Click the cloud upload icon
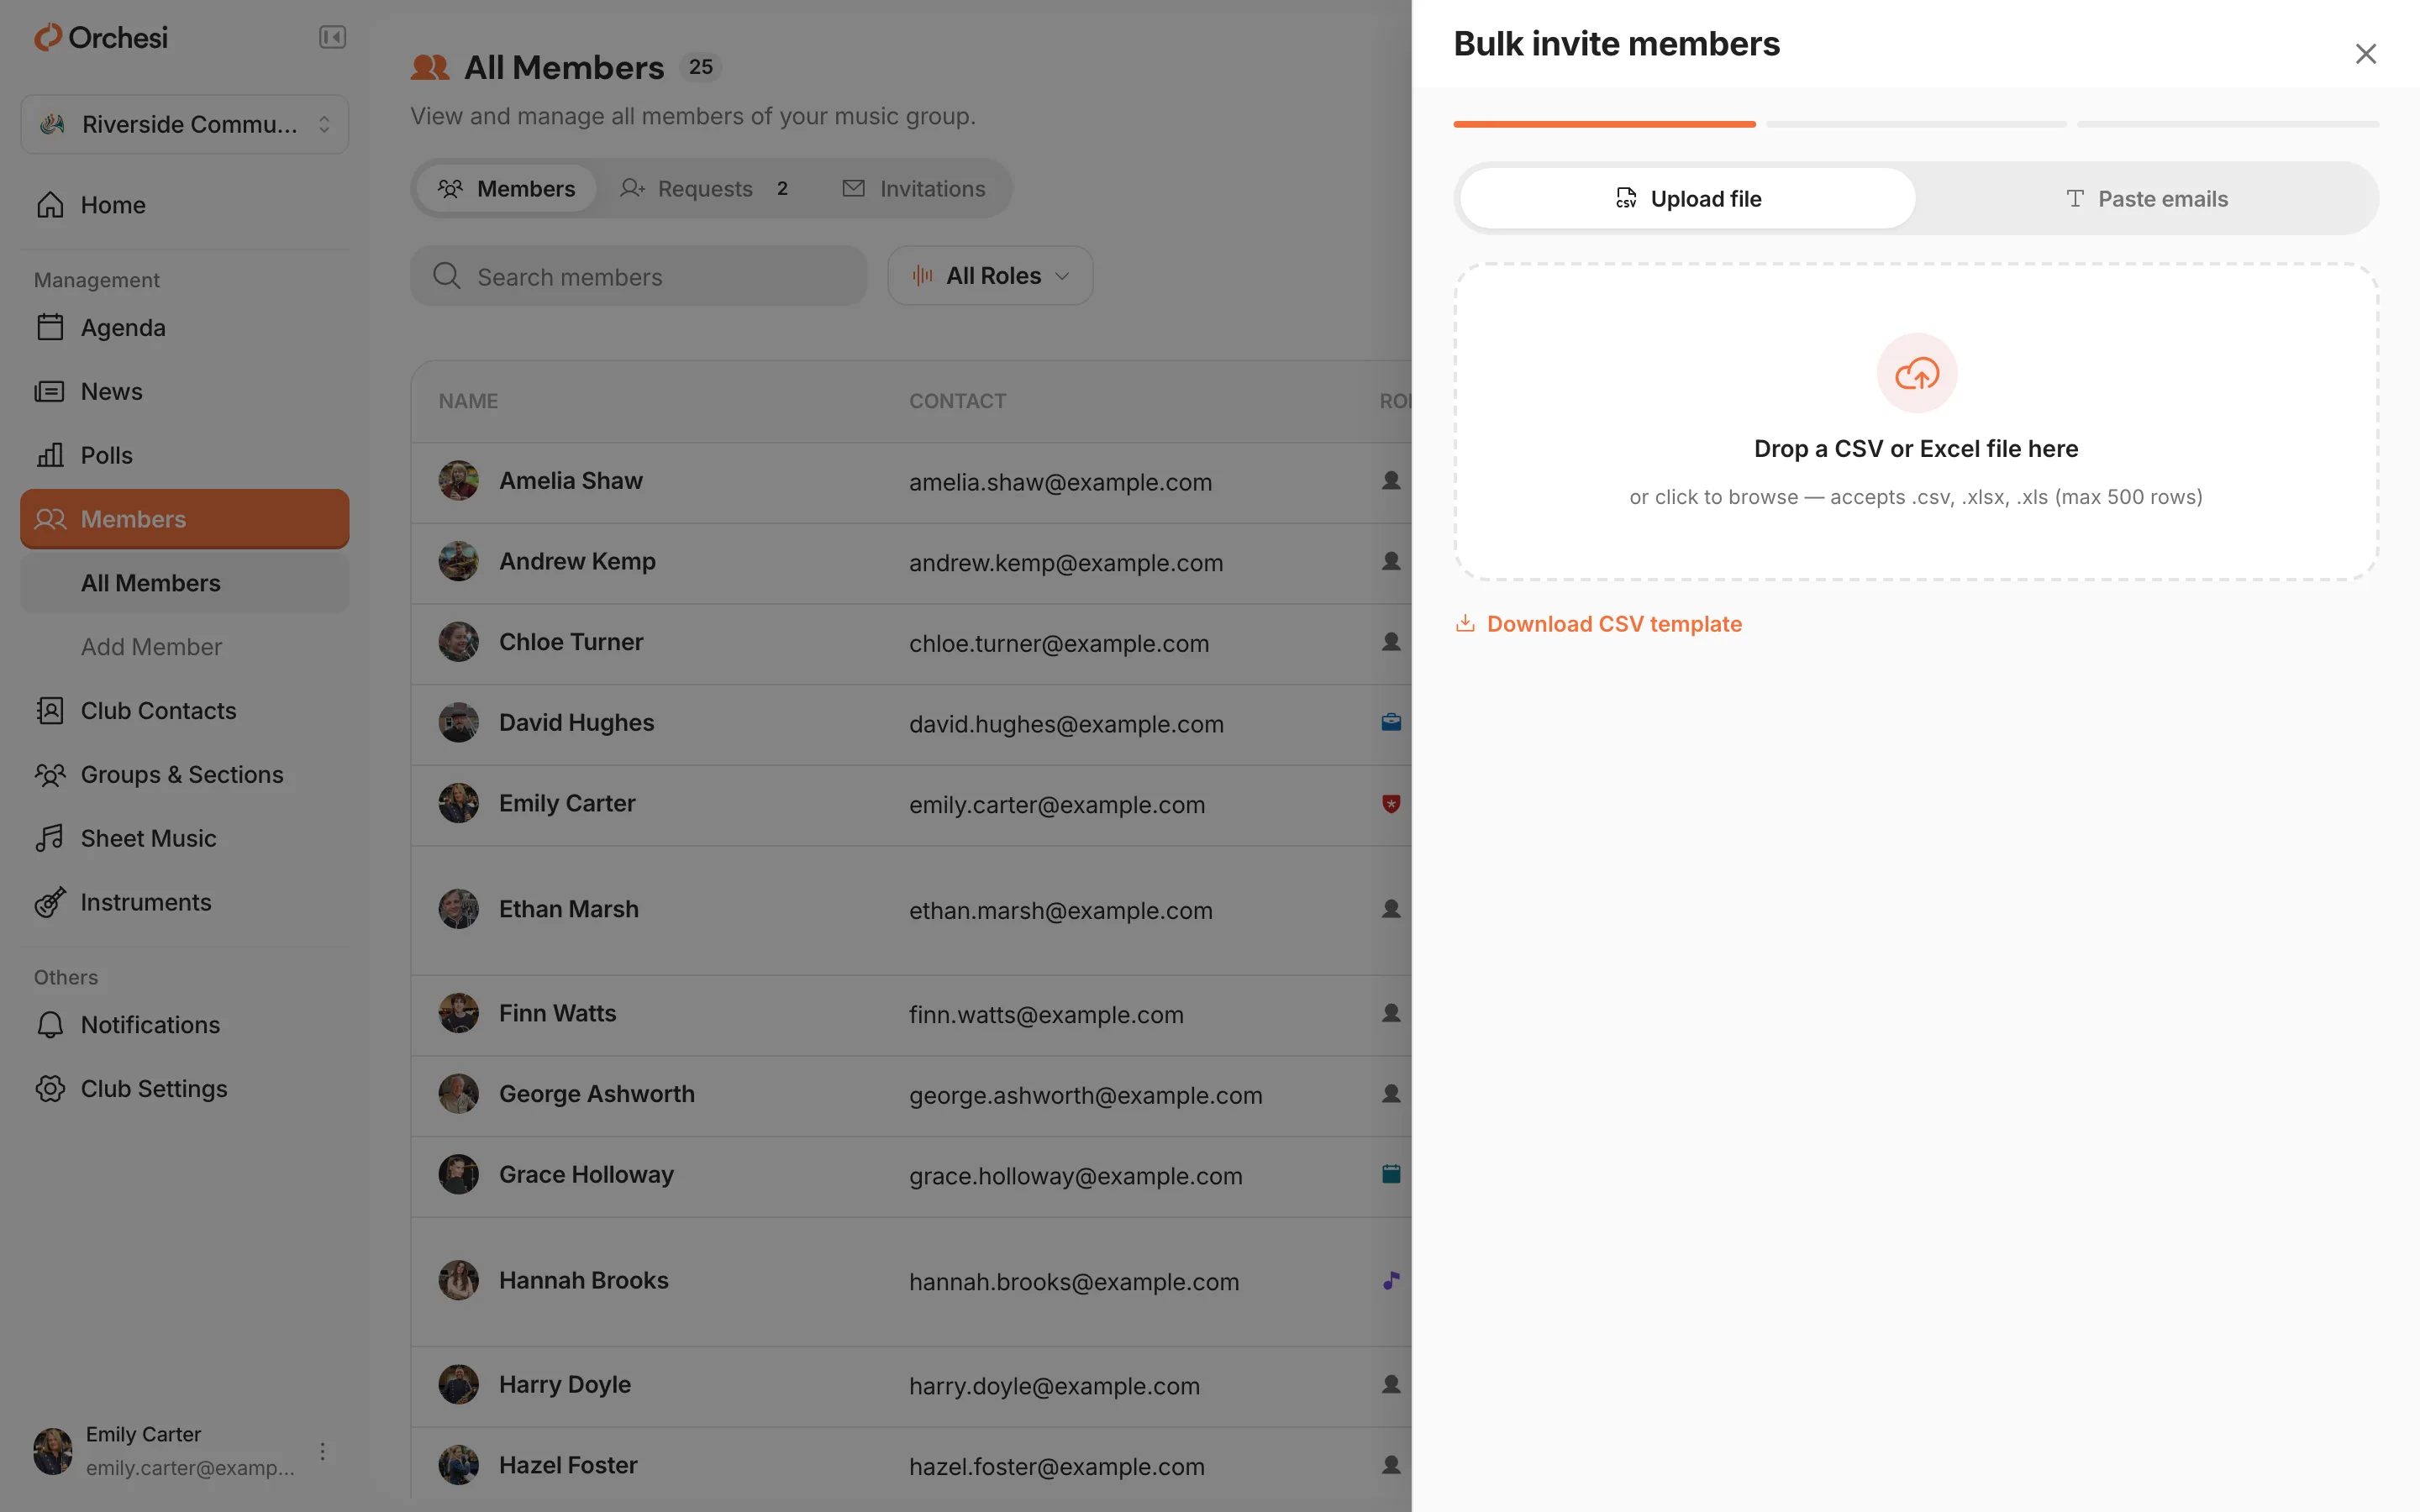This screenshot has width=2420, height=1512. click(x=1916, y=373)
